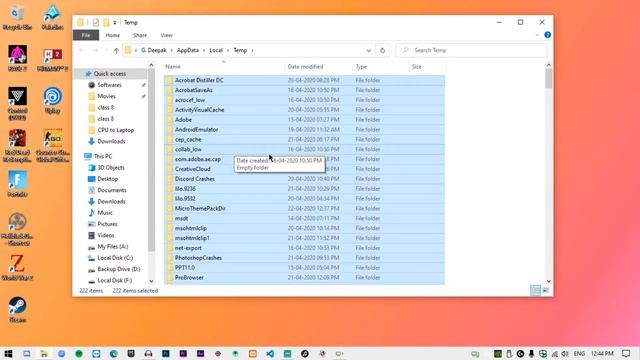Open Videos in navigation pane

(105, 236)
